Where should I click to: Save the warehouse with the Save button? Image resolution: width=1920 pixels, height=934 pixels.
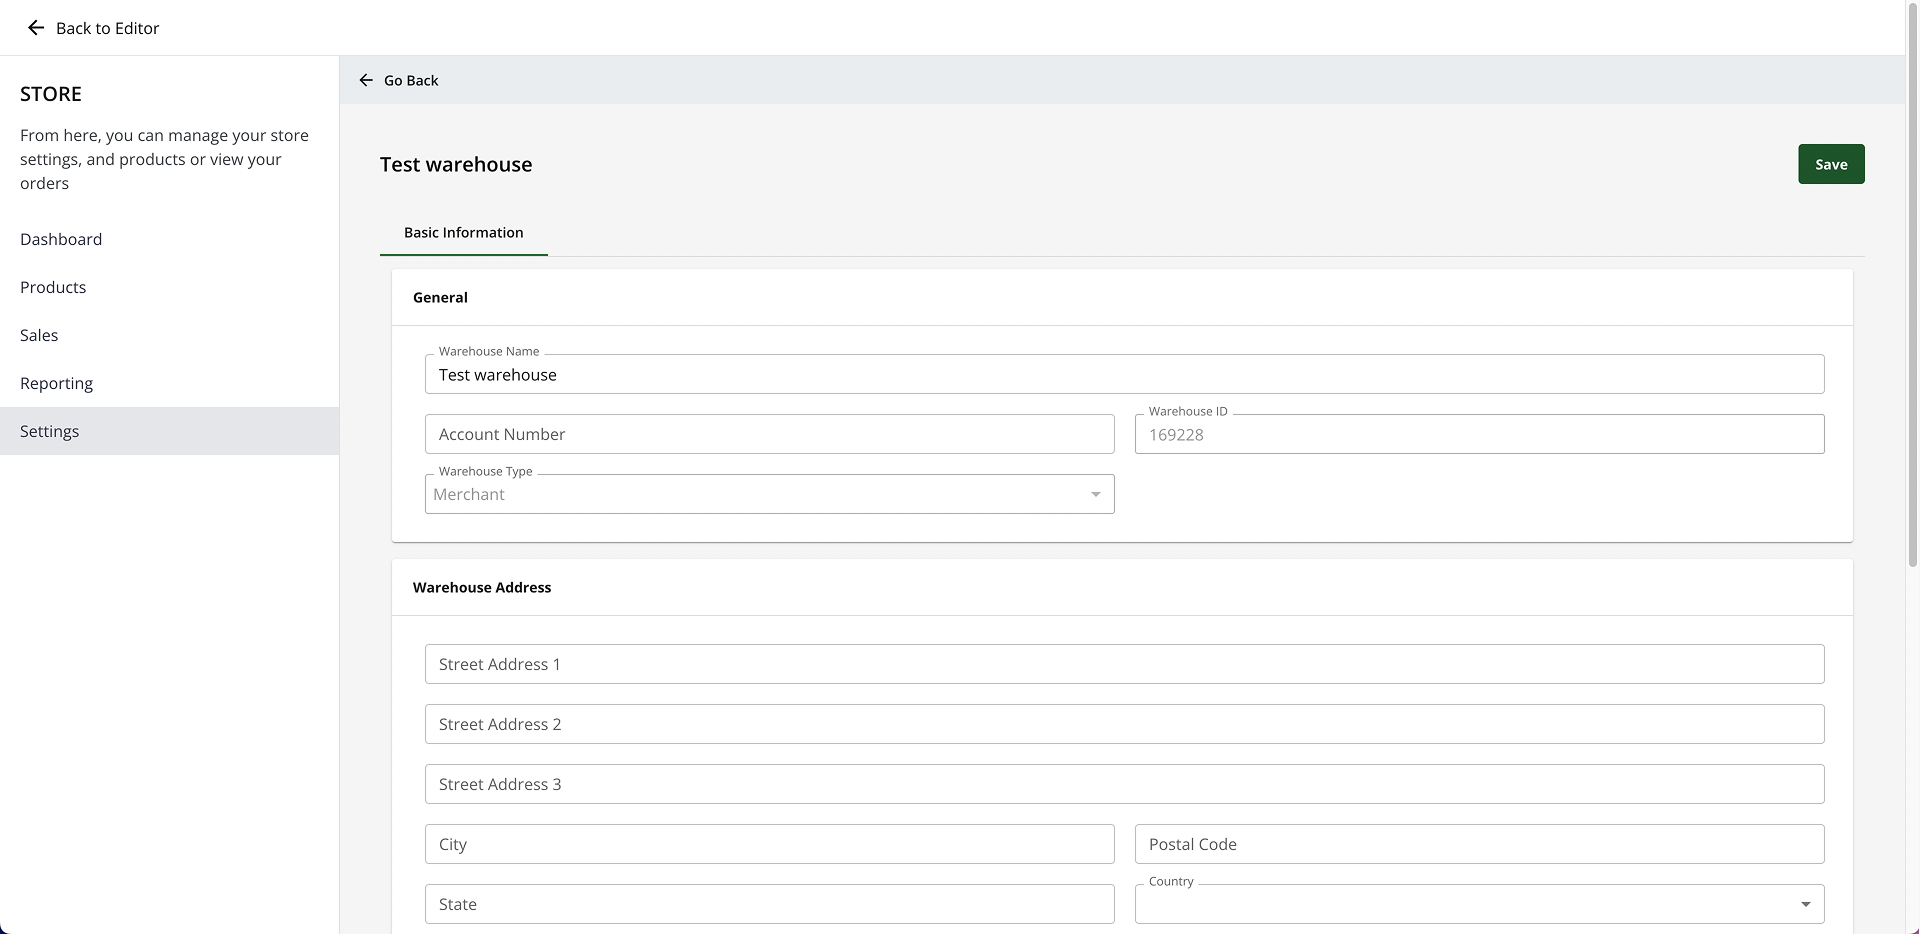[x=1831, y=164]
